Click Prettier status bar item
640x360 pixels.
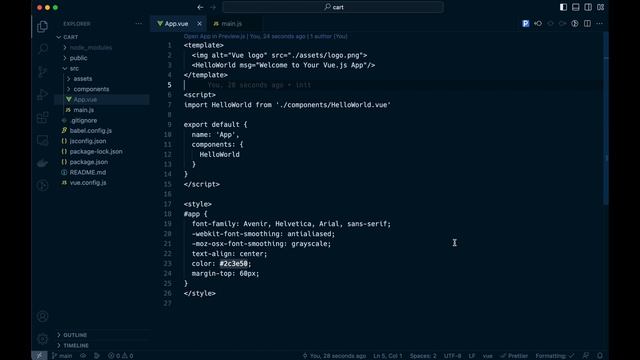point(514,356)
